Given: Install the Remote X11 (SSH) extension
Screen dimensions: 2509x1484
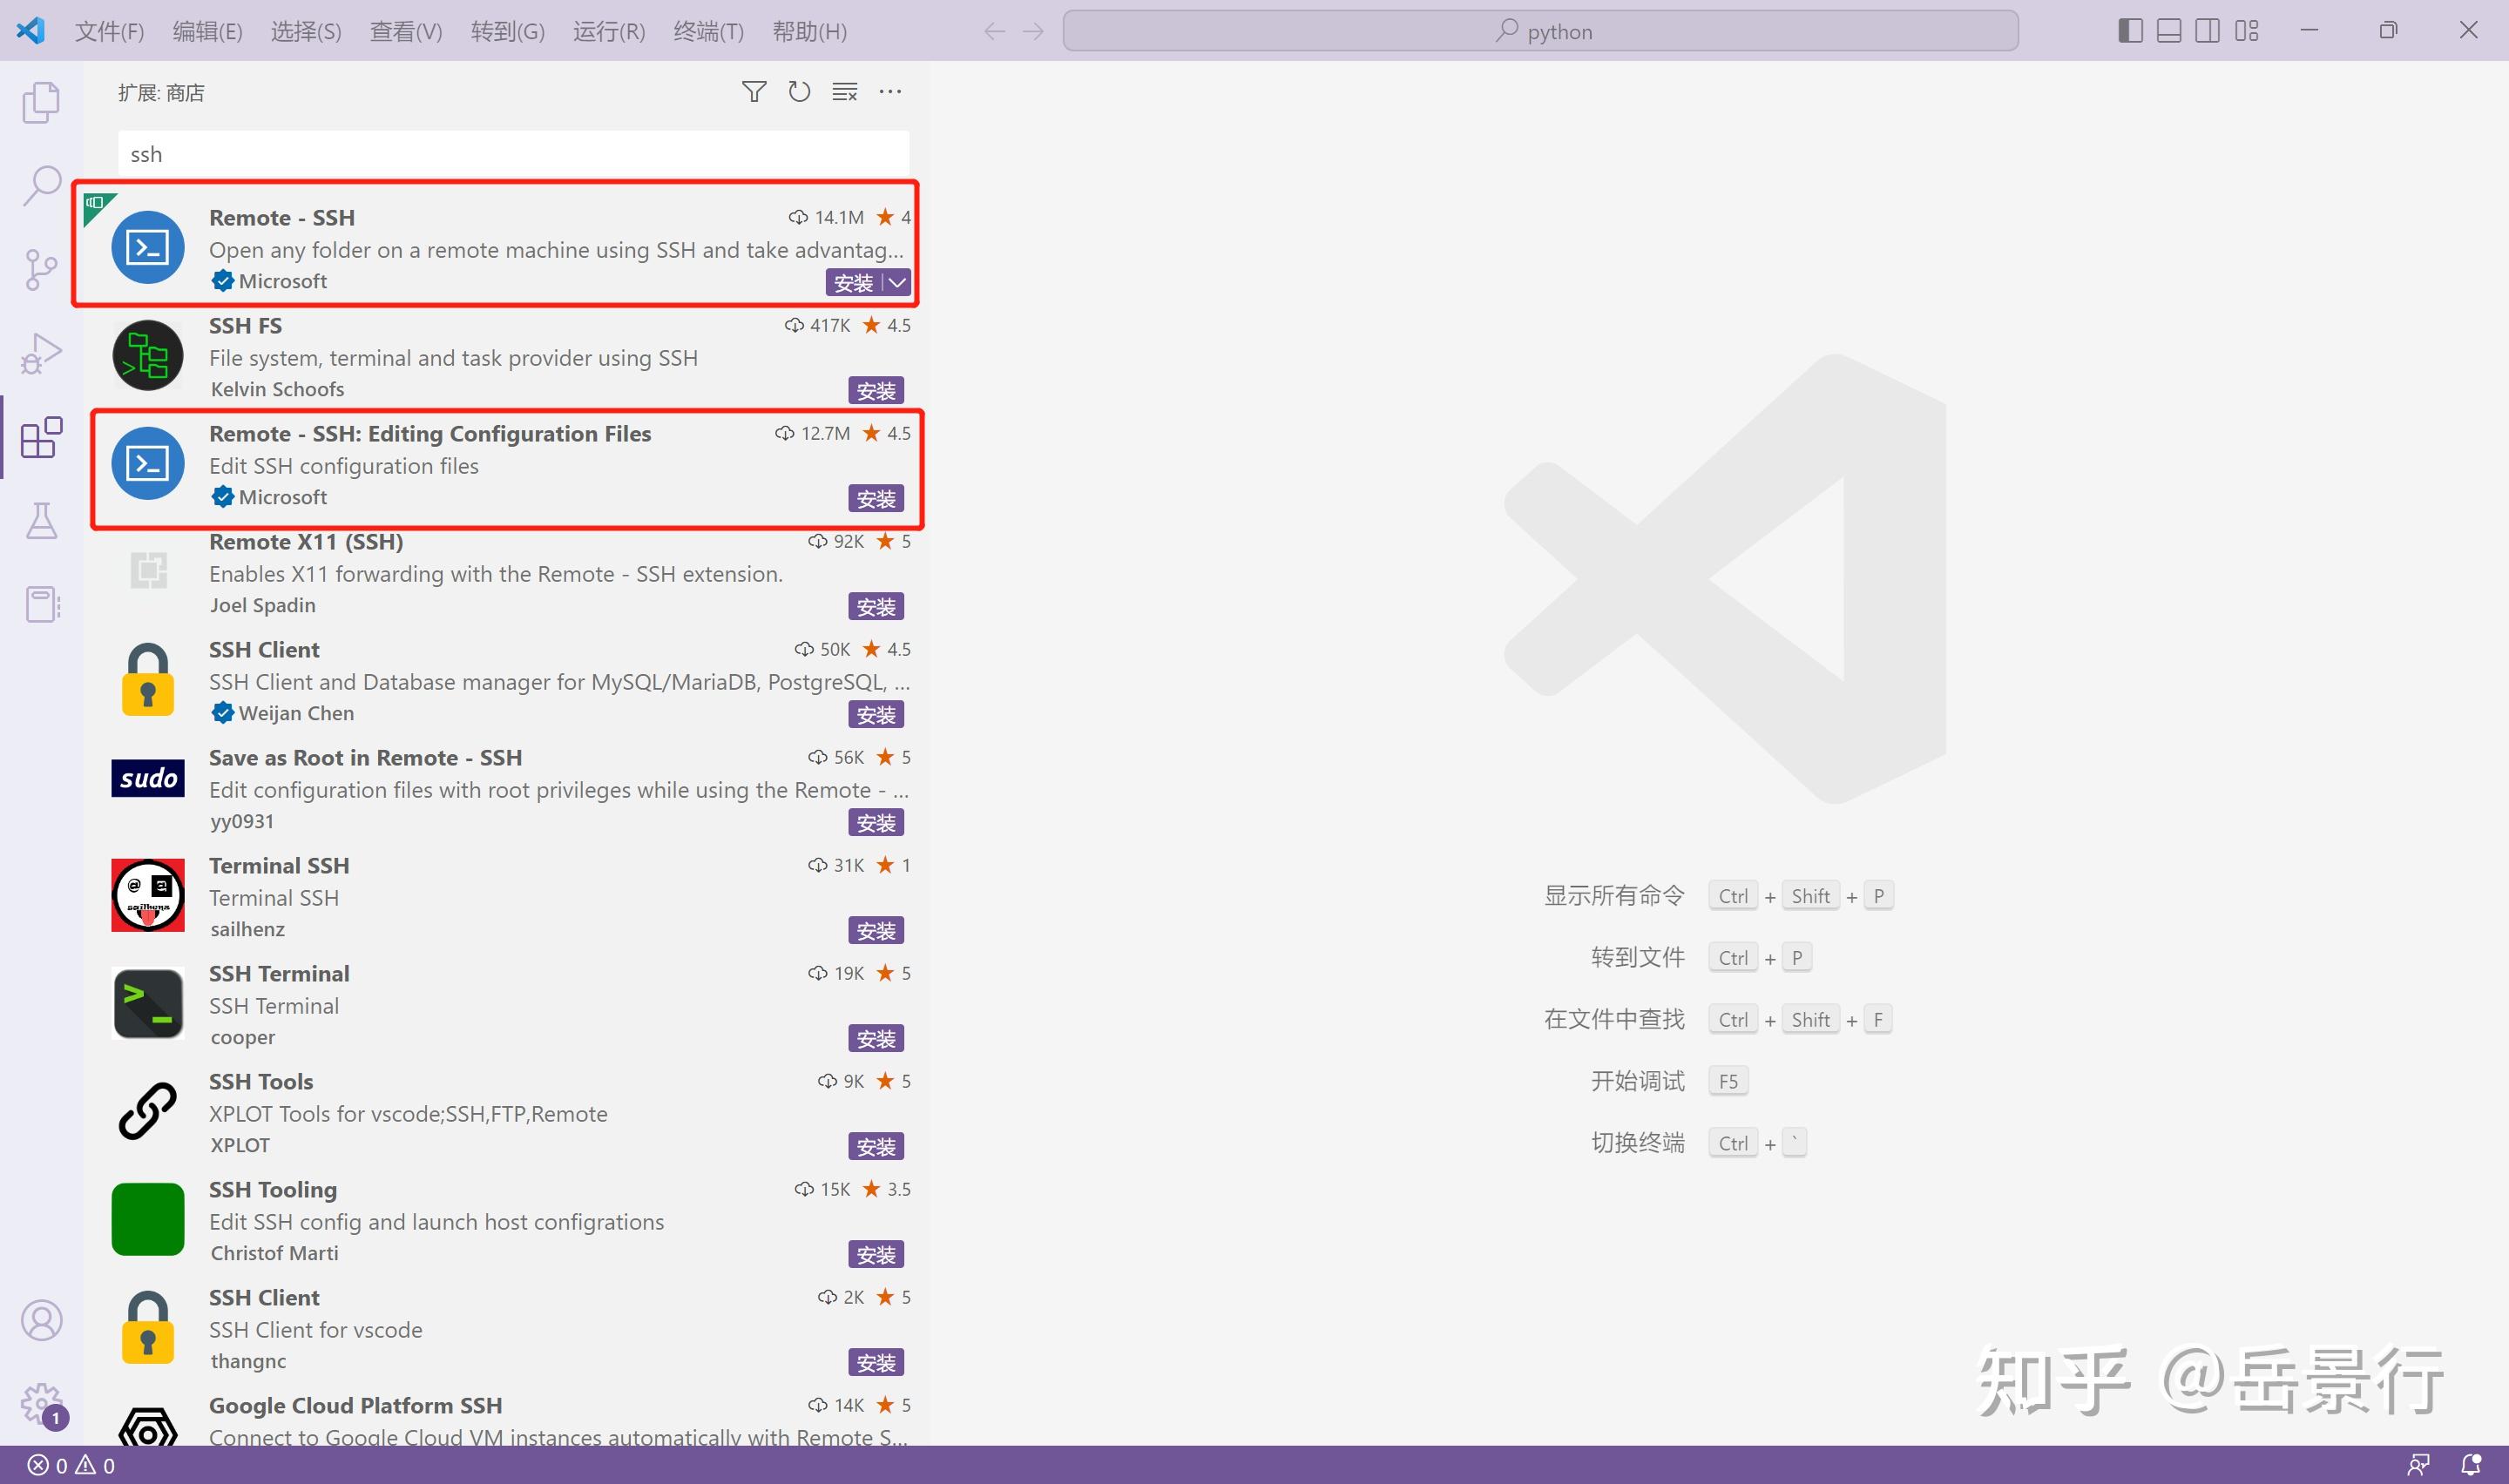Looking at the screenshot, I should pos(876,607).
